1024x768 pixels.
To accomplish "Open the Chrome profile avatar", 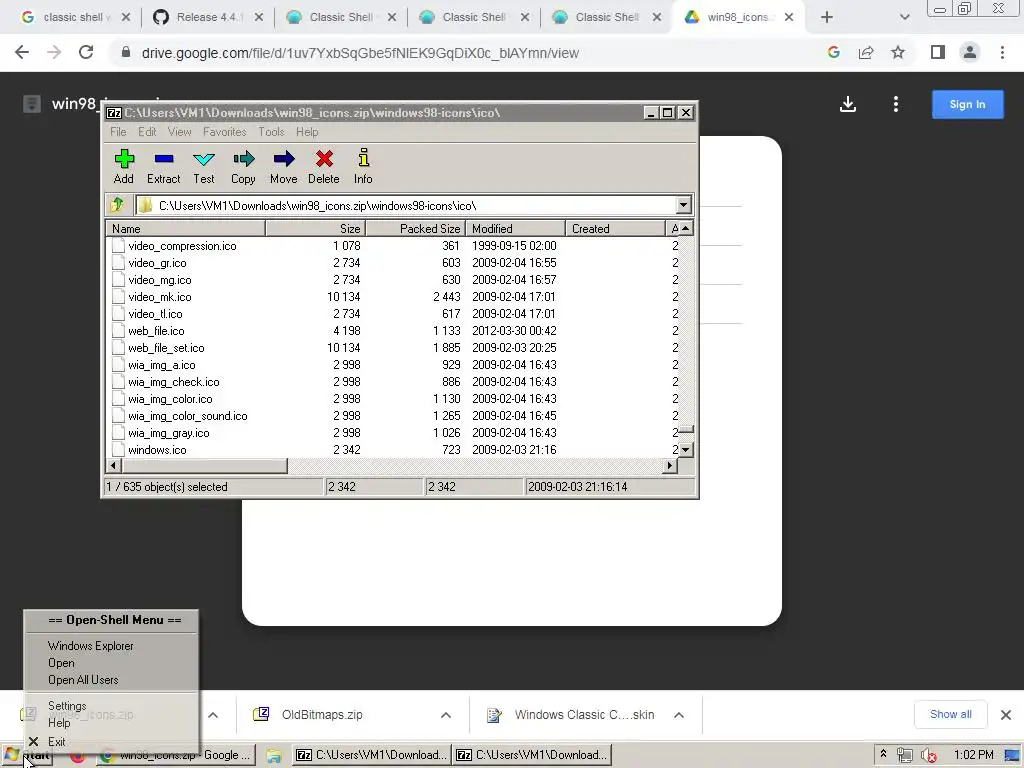I will 970,52.
